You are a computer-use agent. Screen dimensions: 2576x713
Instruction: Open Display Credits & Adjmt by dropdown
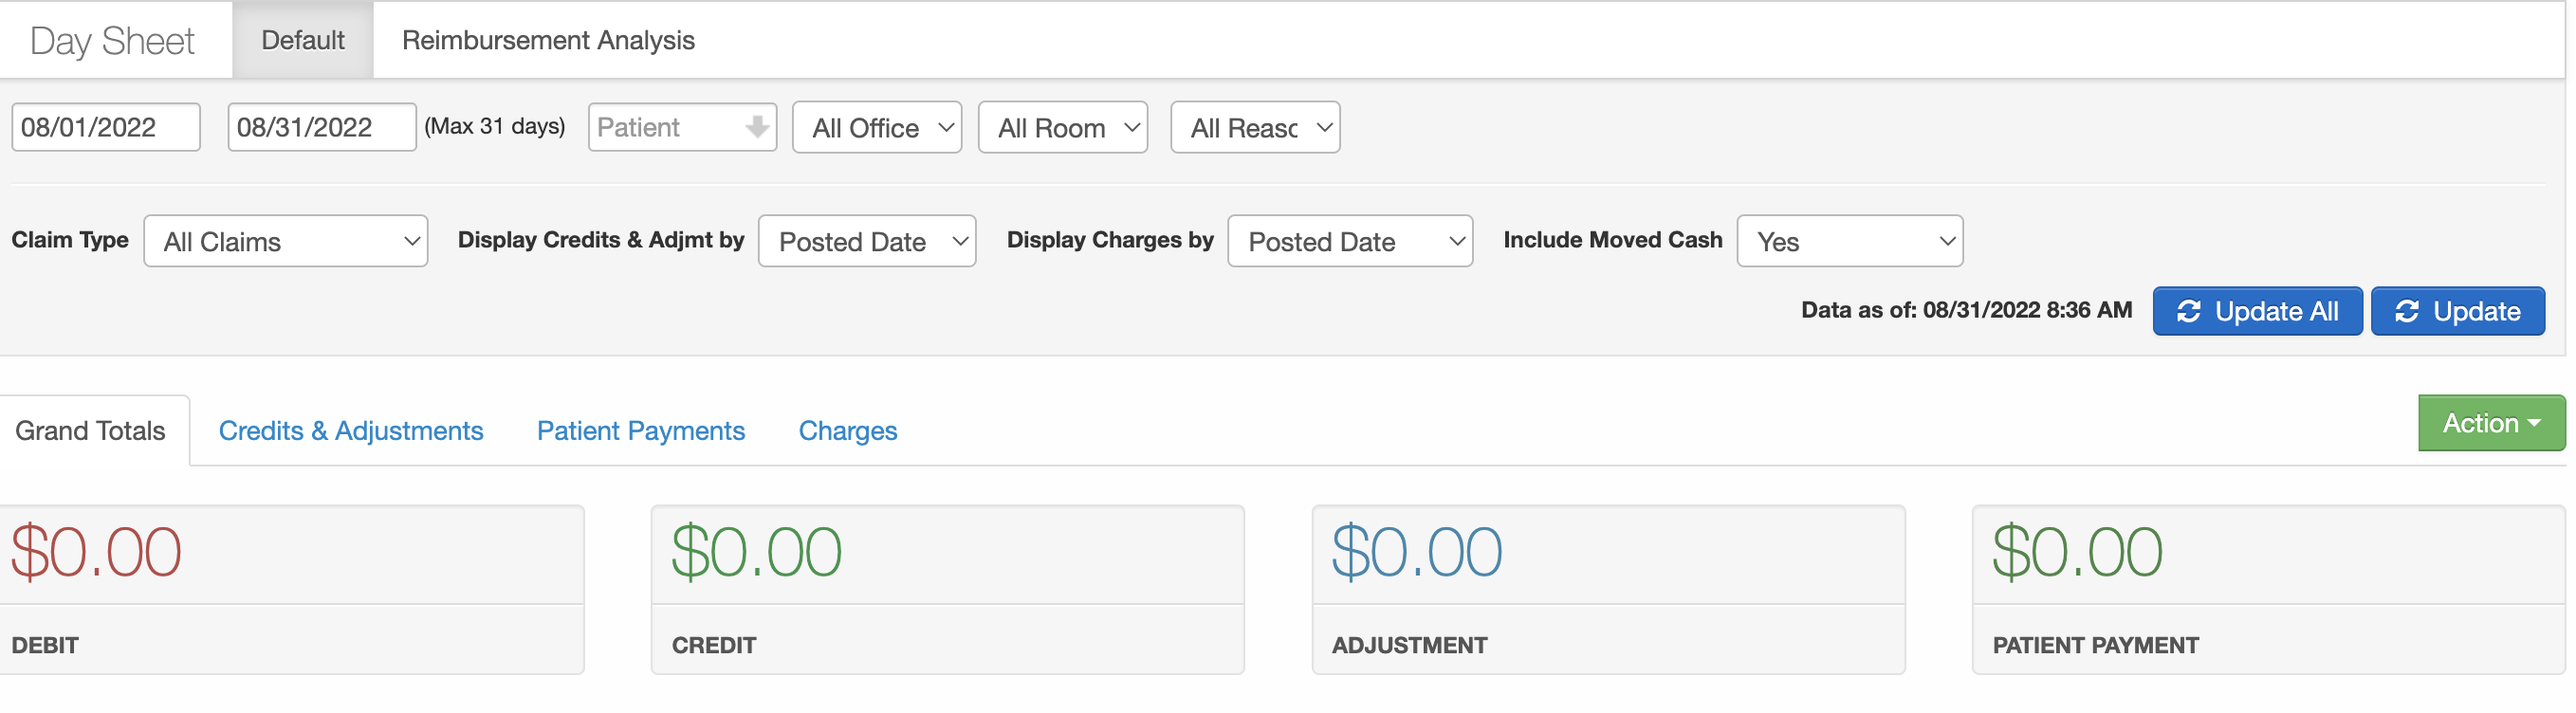(867, 241)
